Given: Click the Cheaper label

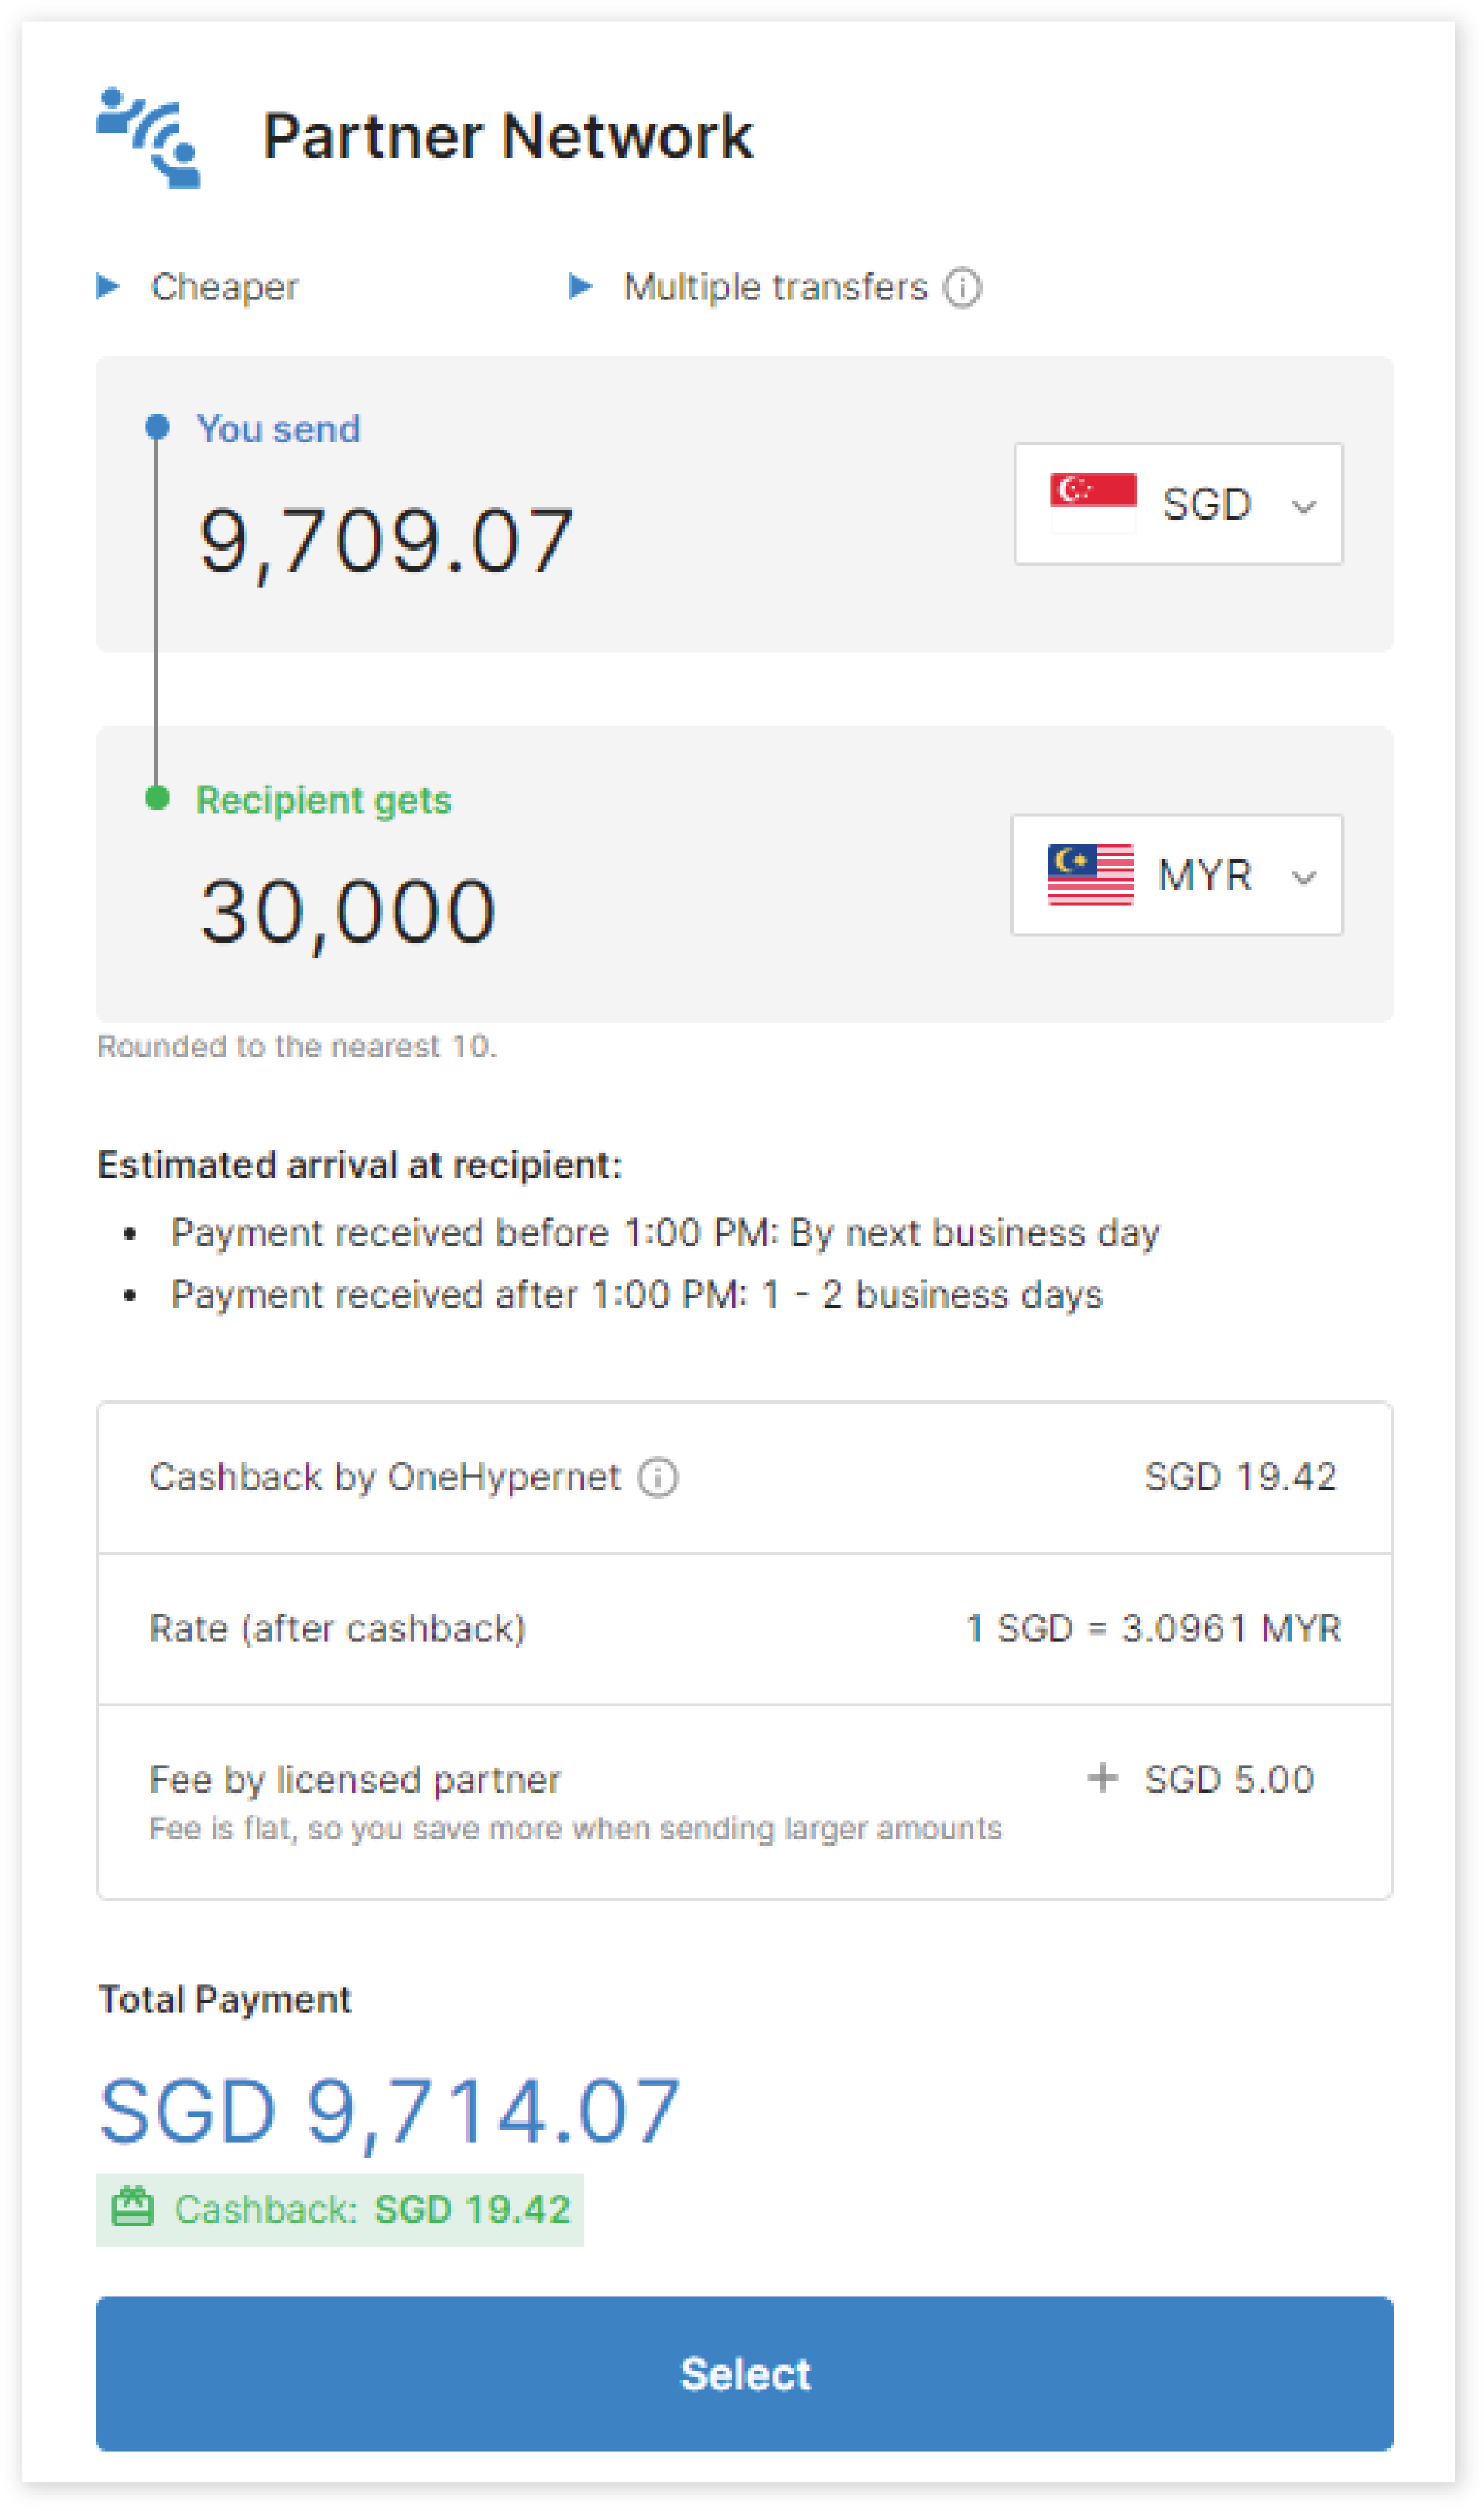Looking at the screenshot, I should point(224,287).
